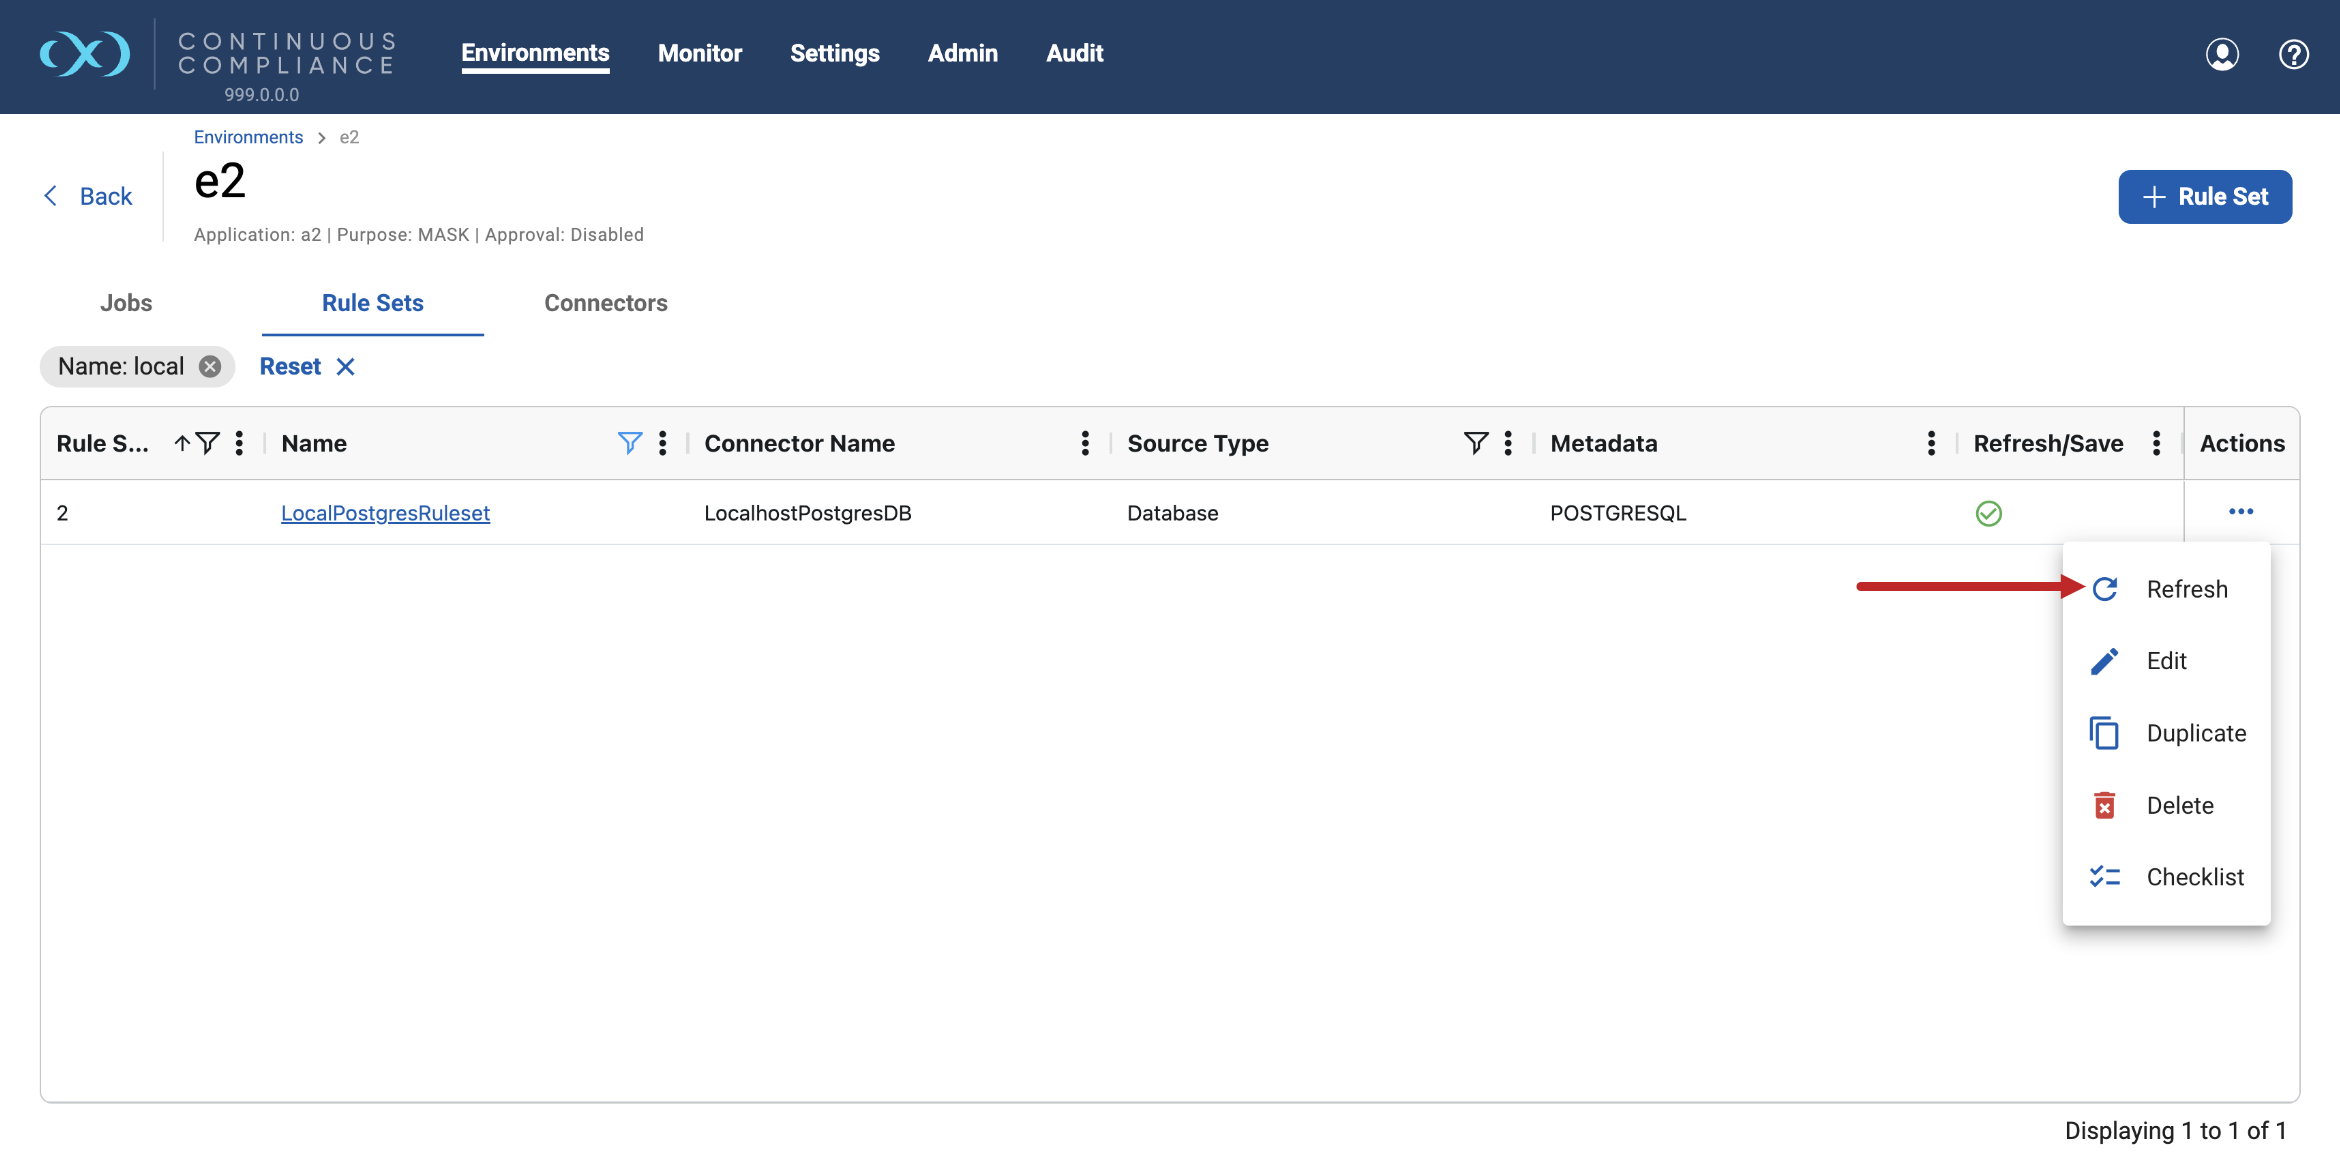Open the help question mark icon
The height and width of the screenshot is (1174, 2340).
pyautogui.click(x=2293, y=54)
